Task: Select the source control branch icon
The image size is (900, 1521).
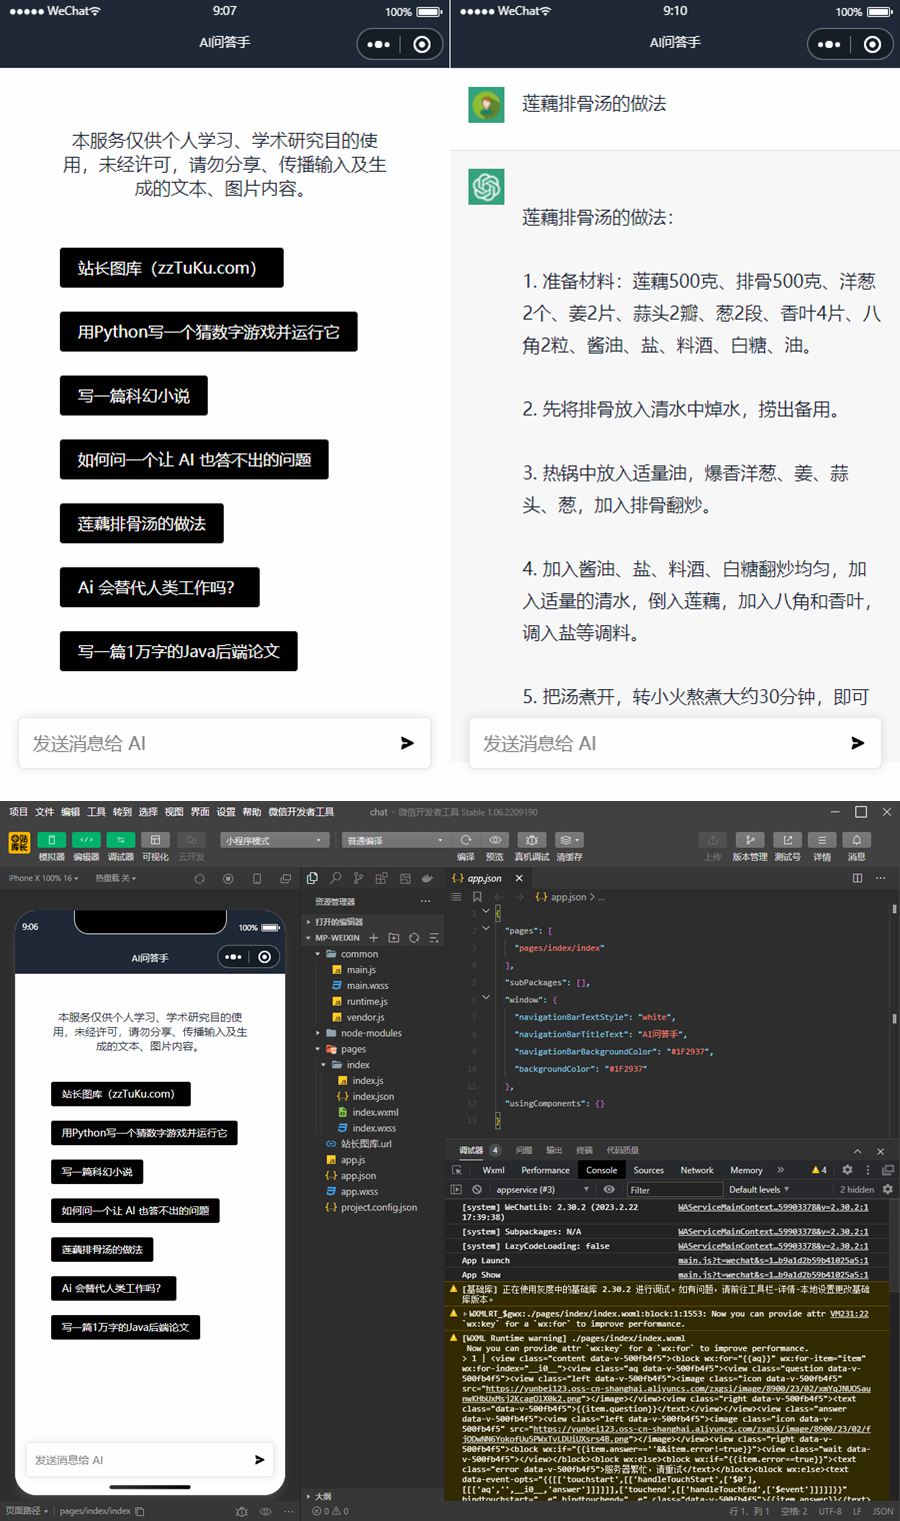Action: [x=358, y=878]
